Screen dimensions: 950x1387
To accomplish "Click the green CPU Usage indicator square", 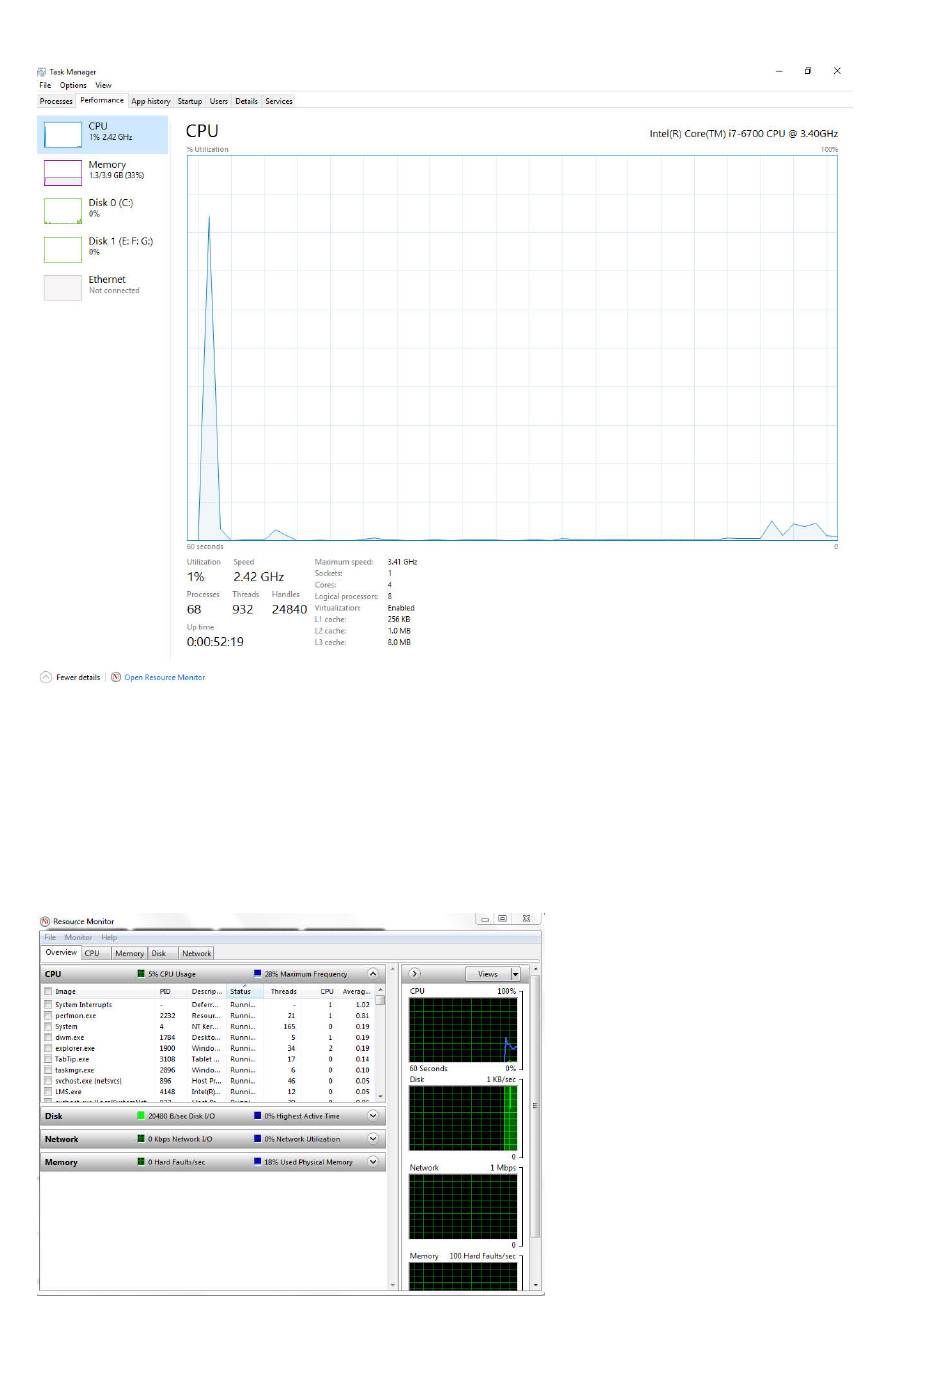I will pyautogui.click(x=141, y=973).
